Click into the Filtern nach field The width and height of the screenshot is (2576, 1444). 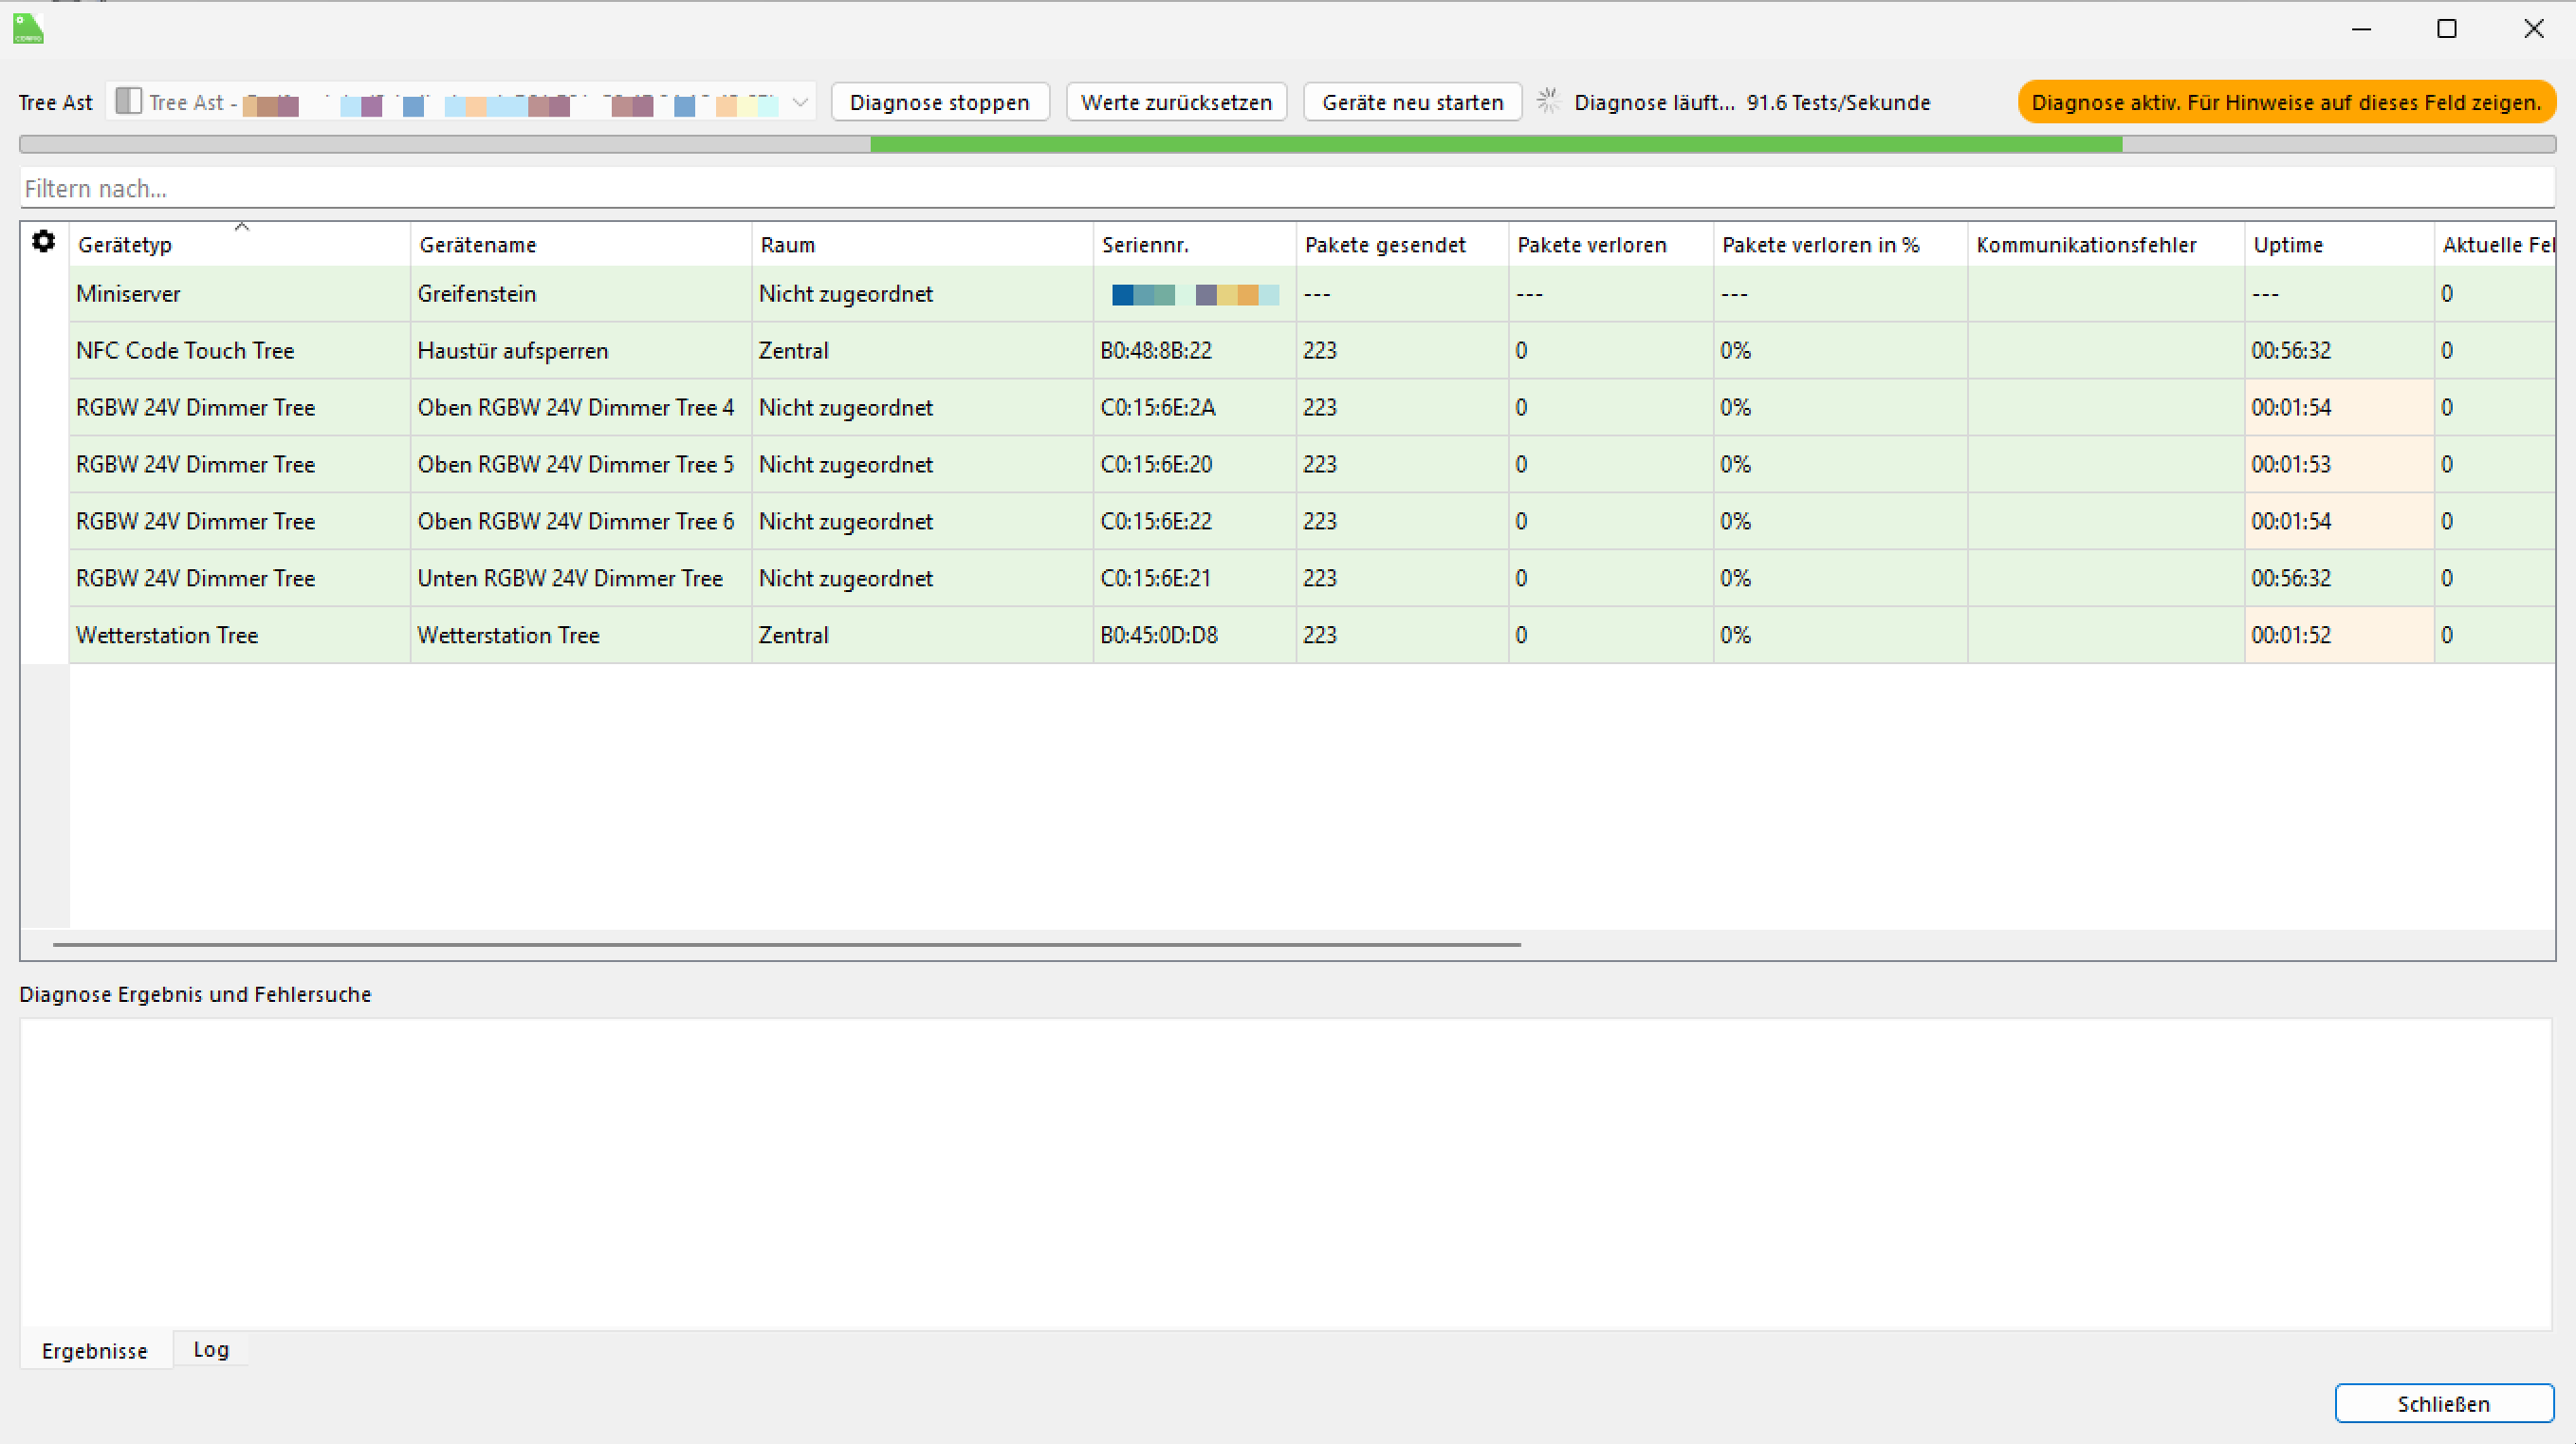tap(1287, 188)
